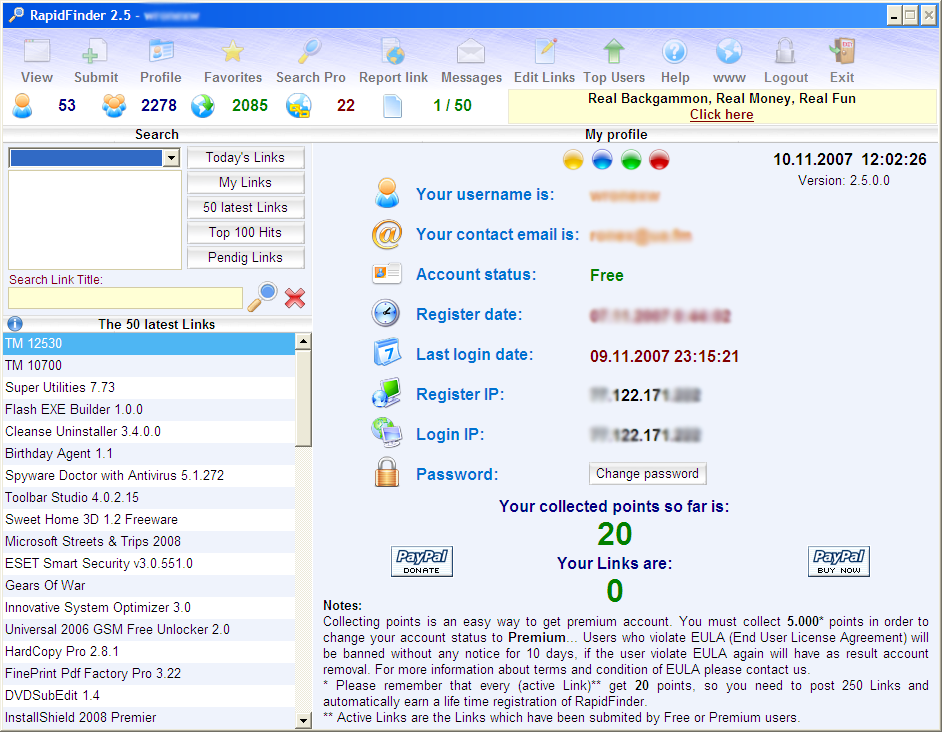The image size is (942, 732).
Task: Select Toolbar Studio 4.0.2.15 entry
Action: click(x=149, y=498)
